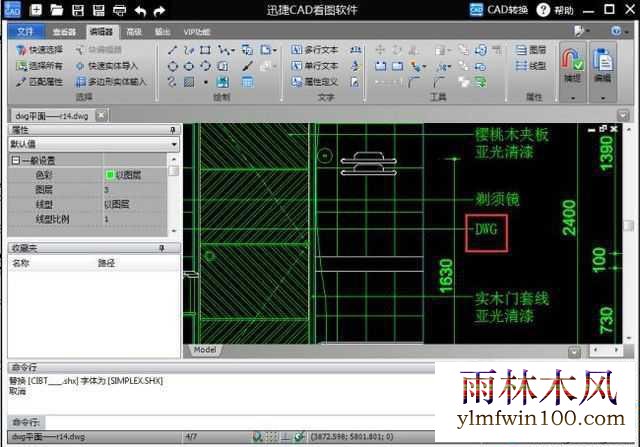Click the 单行文本 single-line text button
The width and height of the screenshot is (640, 447).
pyautogui.click(x=315, y=66)
